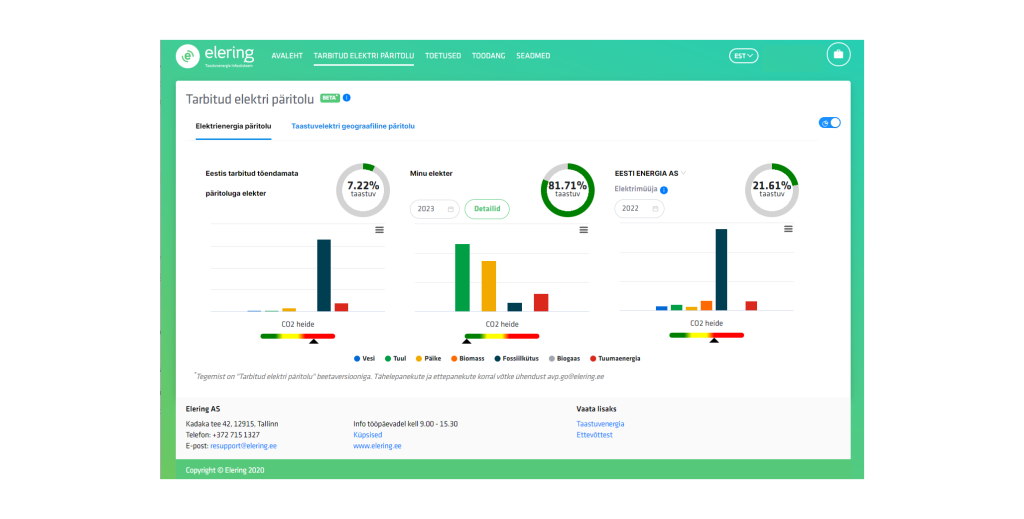Select Elektrienergia päritolu tab
Viewport: 1024px width, 519px height.
(x=233, y=126)
